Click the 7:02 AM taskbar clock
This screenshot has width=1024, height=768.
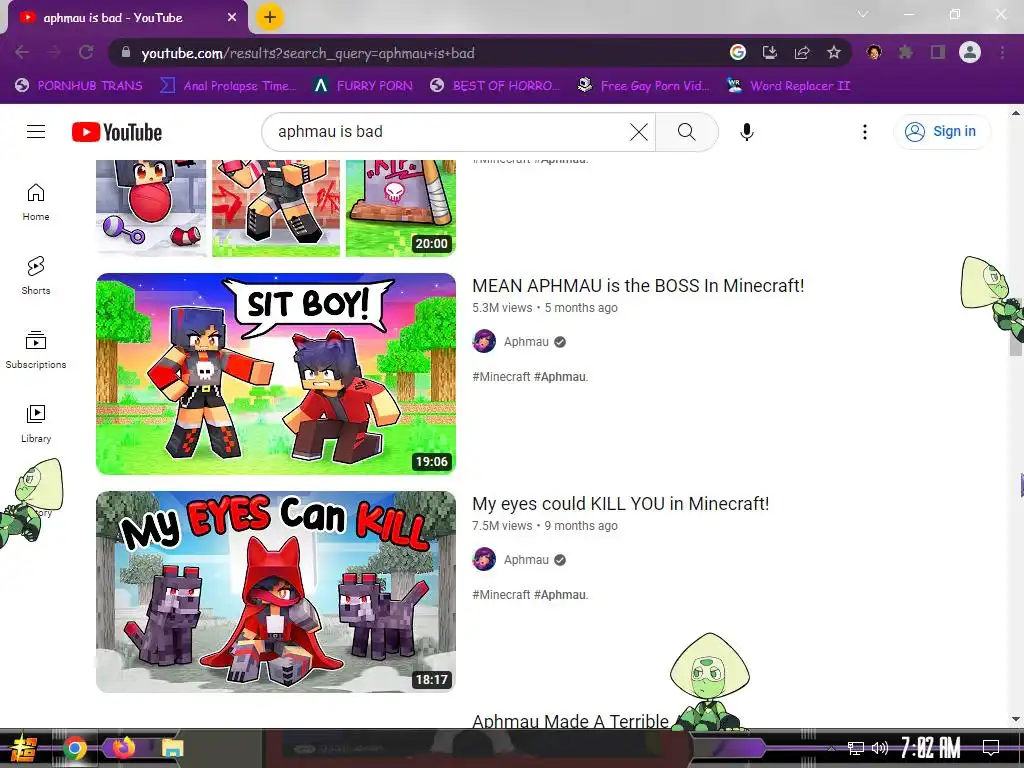pos(930,748)
